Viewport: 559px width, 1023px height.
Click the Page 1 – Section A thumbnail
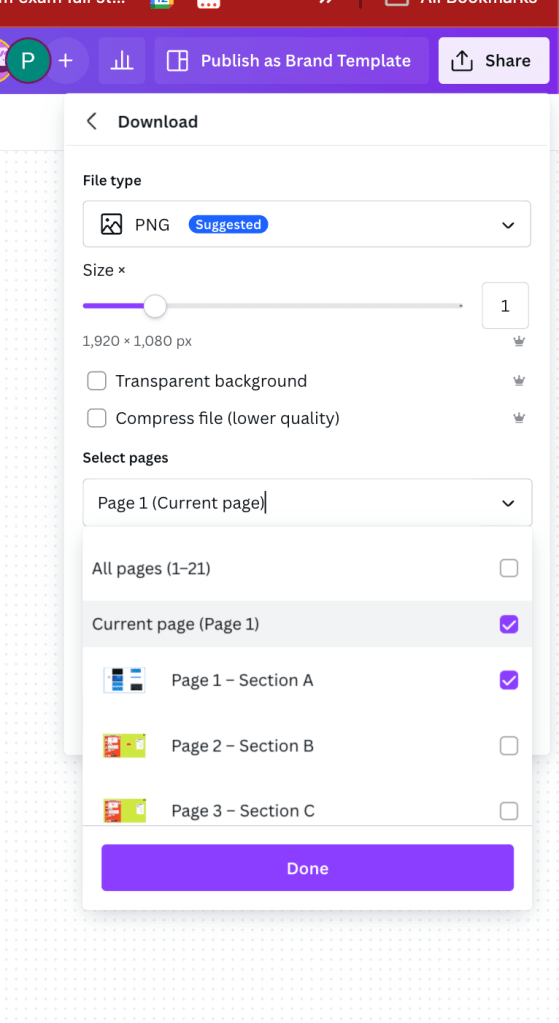coord(125,680)
